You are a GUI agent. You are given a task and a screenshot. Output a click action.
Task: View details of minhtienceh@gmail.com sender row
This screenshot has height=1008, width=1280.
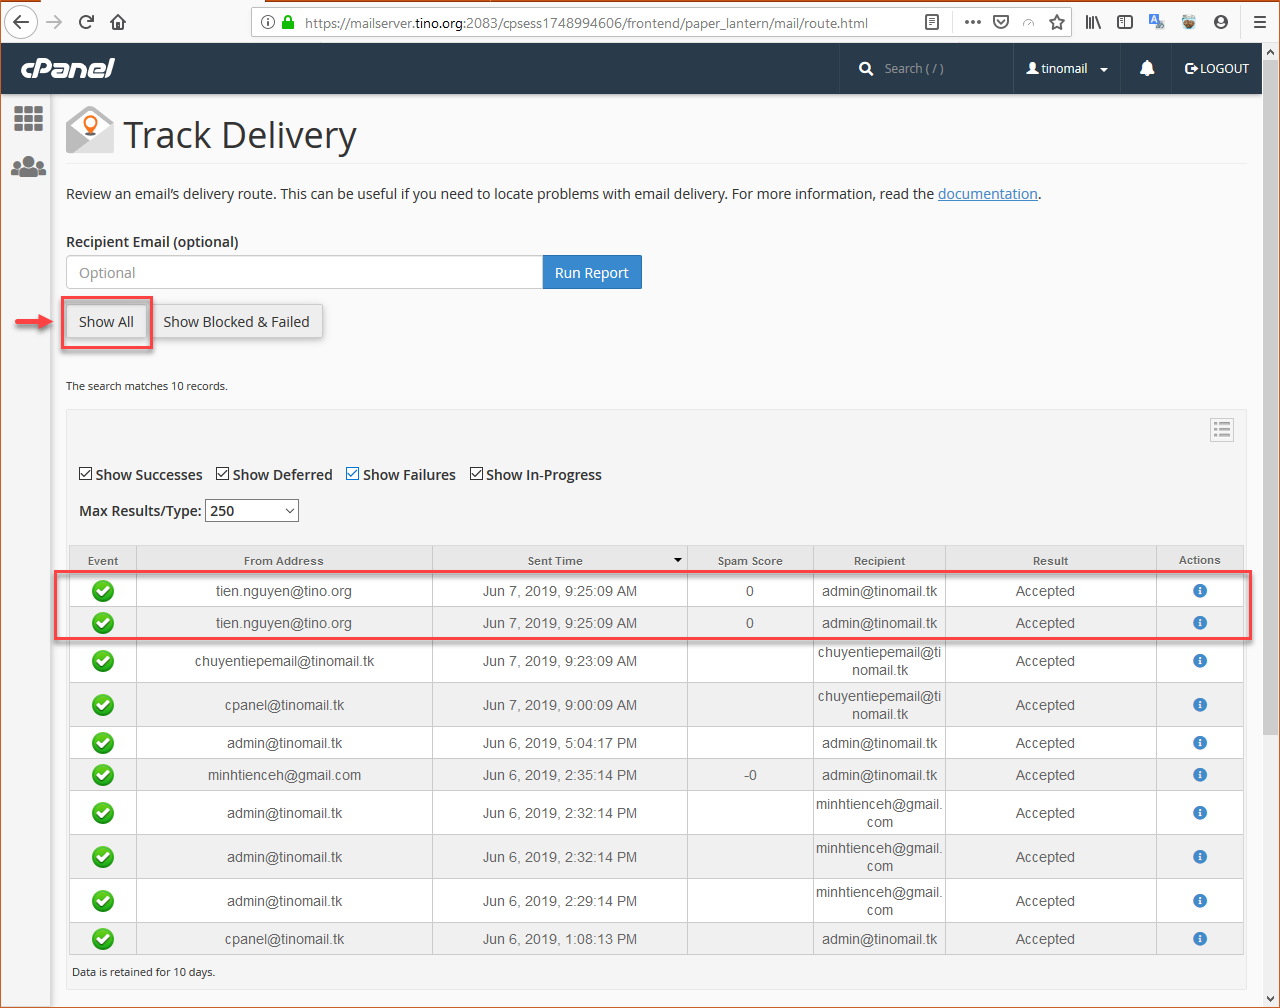1200,775
